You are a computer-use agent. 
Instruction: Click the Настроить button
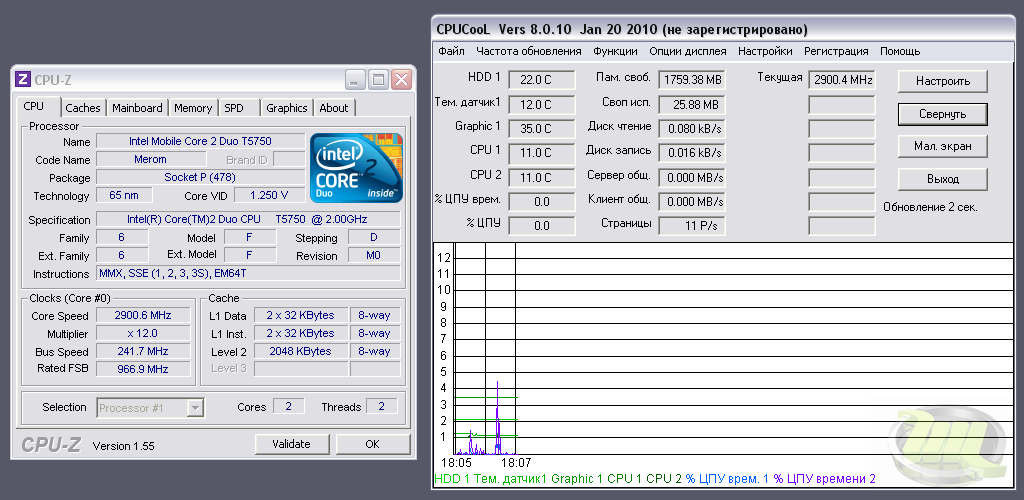pos(942,82)
